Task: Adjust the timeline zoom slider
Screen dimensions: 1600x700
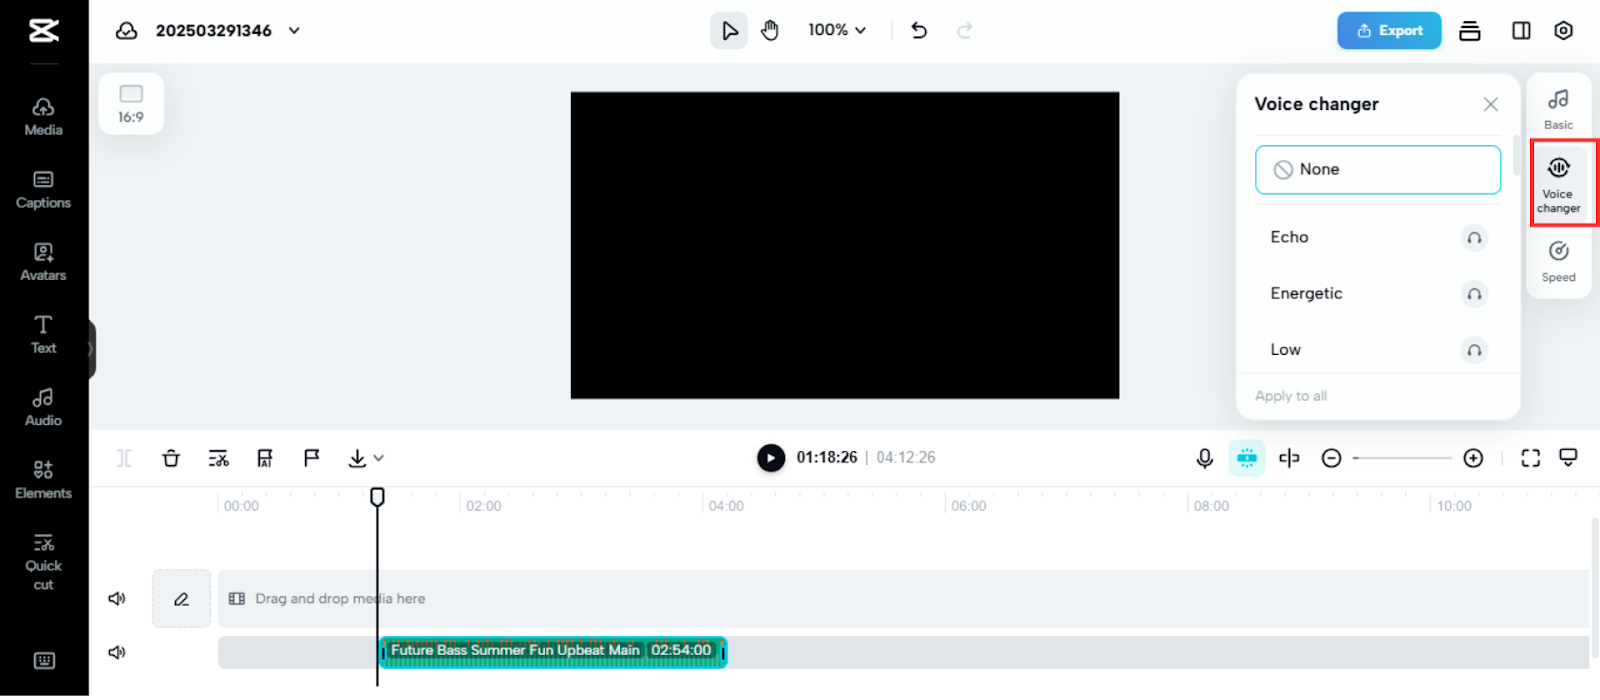Action: (x=1402, y=458)
